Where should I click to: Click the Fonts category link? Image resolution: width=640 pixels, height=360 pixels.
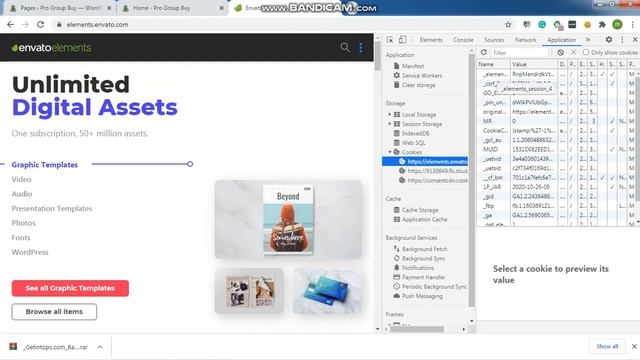[21, 238]
